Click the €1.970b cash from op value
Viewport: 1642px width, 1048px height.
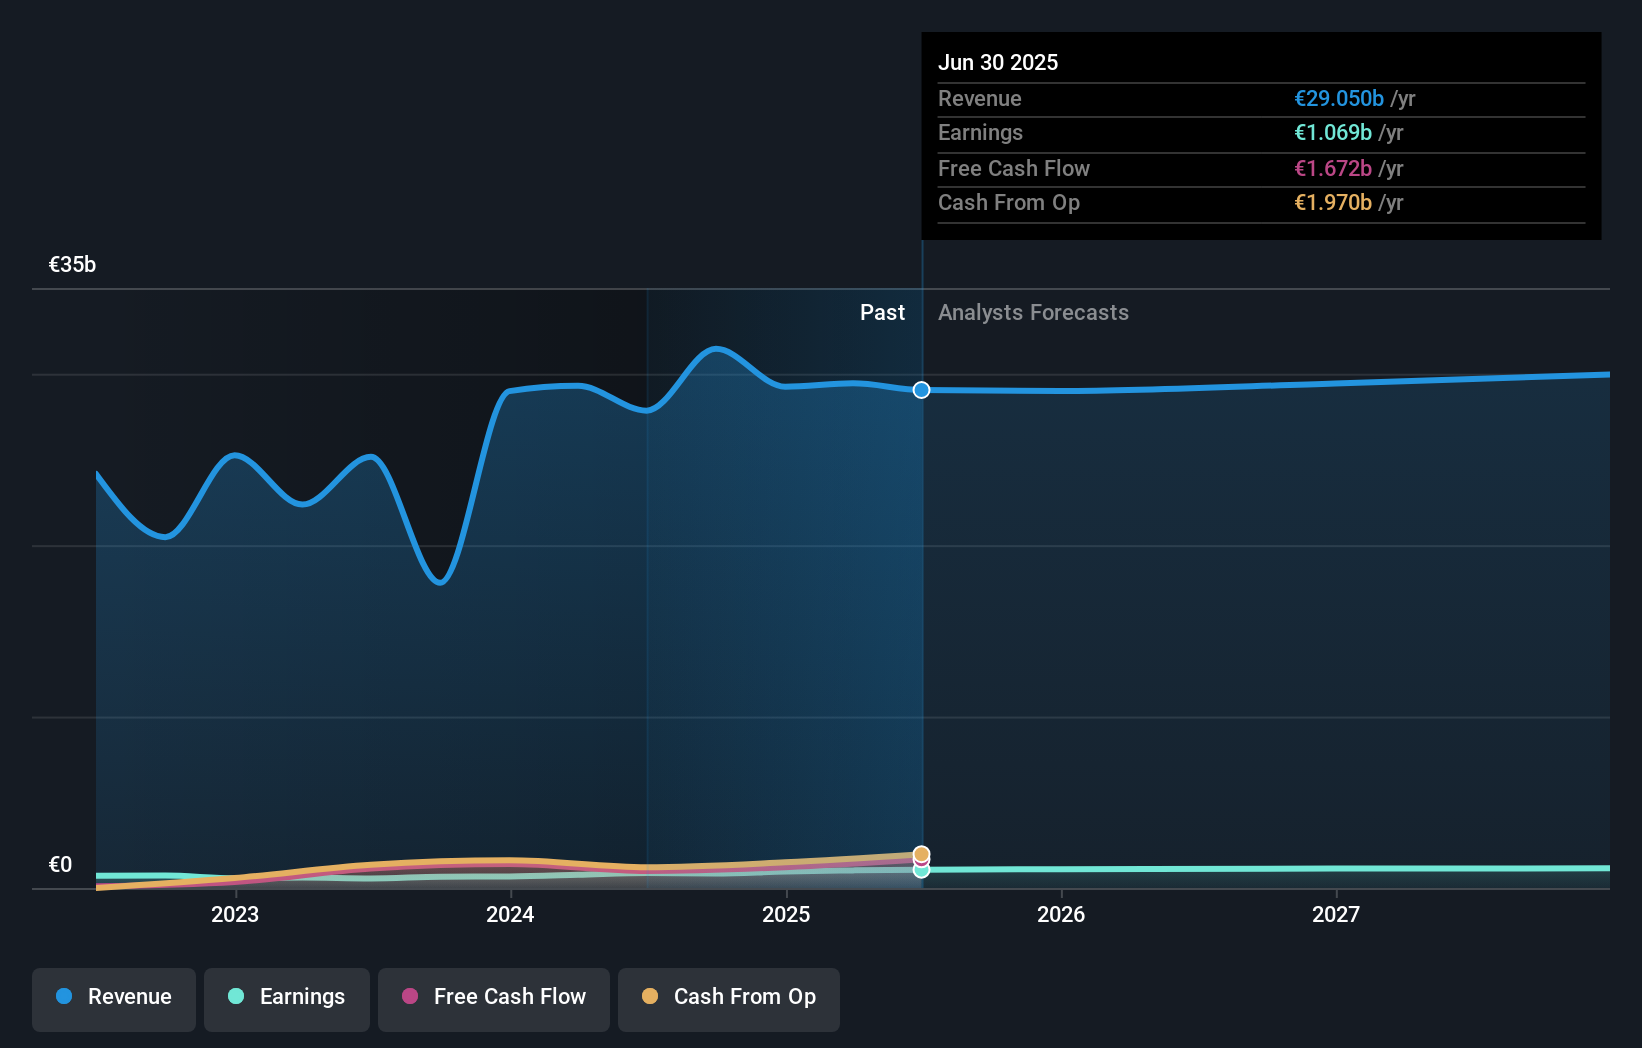click(1333, 202)
